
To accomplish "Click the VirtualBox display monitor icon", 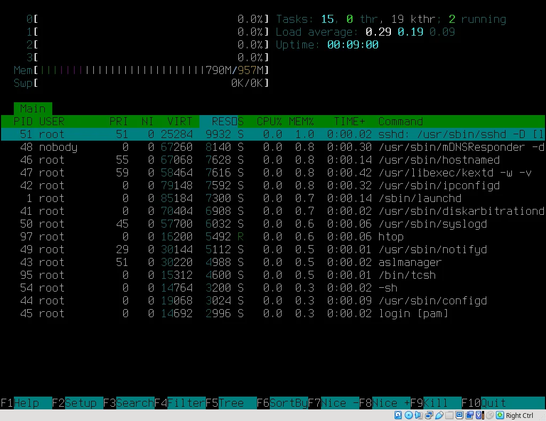I will [x=460, y=415].
